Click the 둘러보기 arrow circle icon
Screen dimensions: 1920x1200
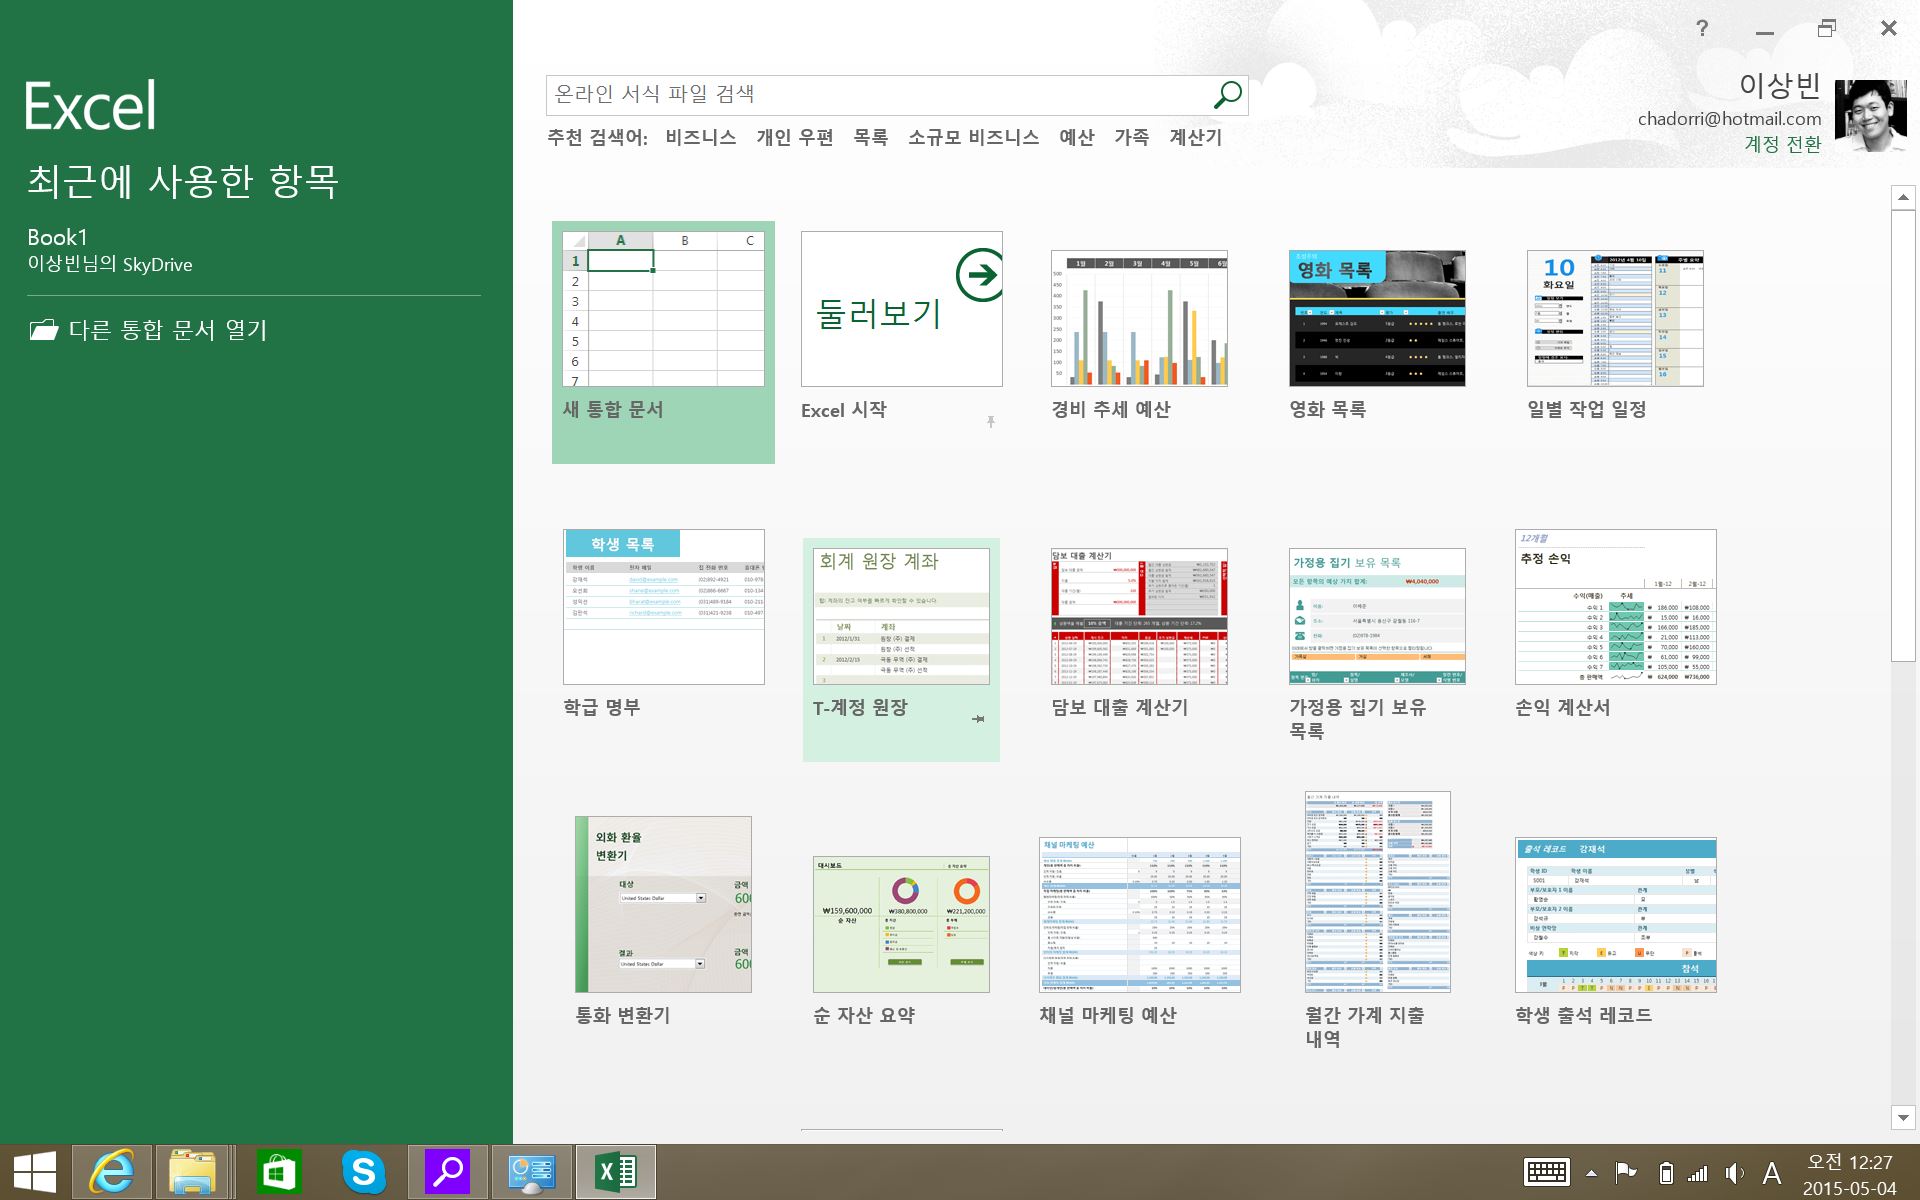[x=980, y=275]
